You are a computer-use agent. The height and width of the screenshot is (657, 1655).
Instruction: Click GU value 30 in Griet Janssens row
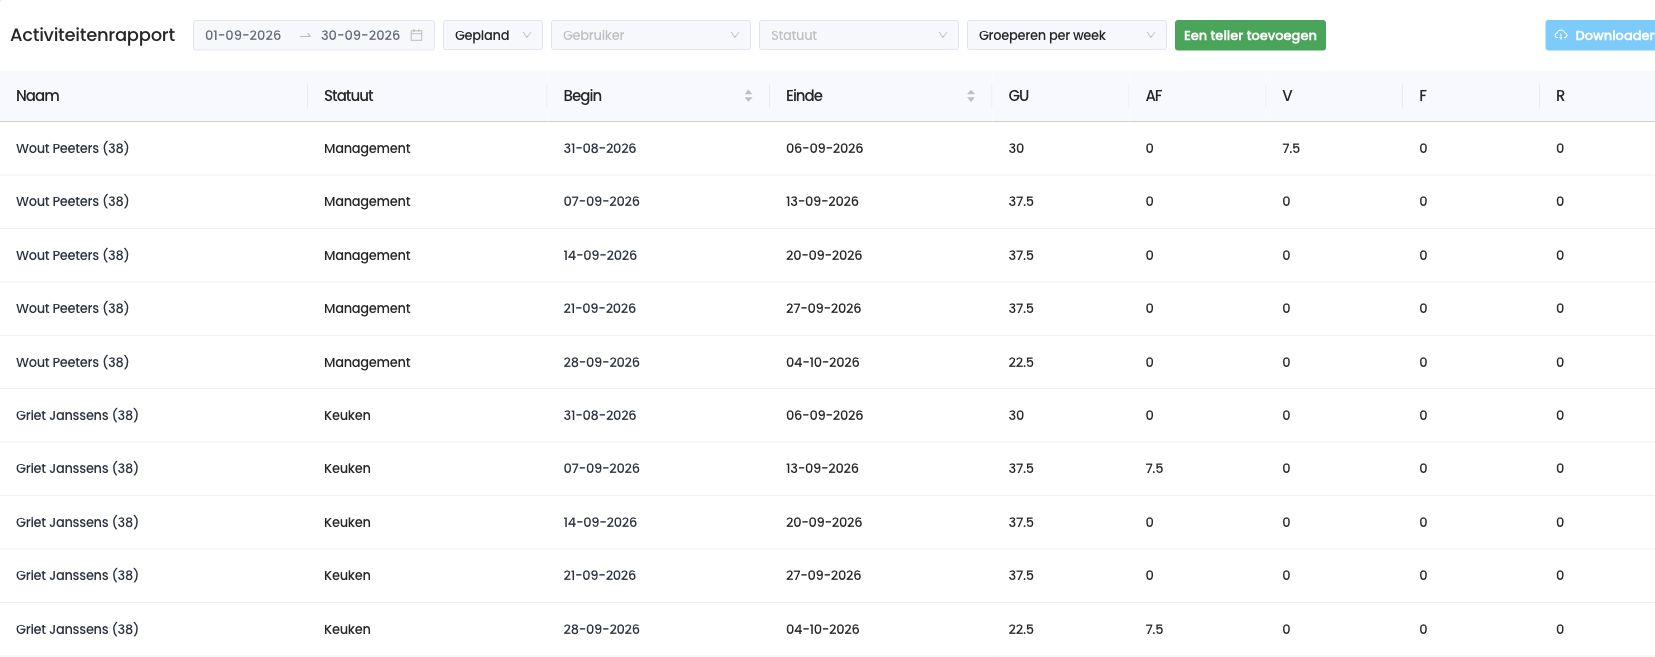coord(1016,415)
